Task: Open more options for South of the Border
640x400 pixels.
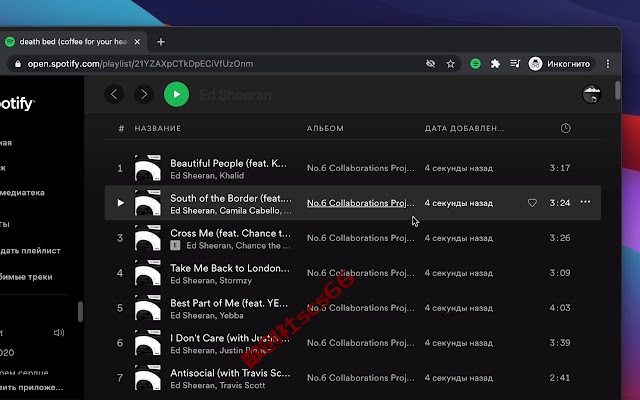Action: (x=585, y=202)
